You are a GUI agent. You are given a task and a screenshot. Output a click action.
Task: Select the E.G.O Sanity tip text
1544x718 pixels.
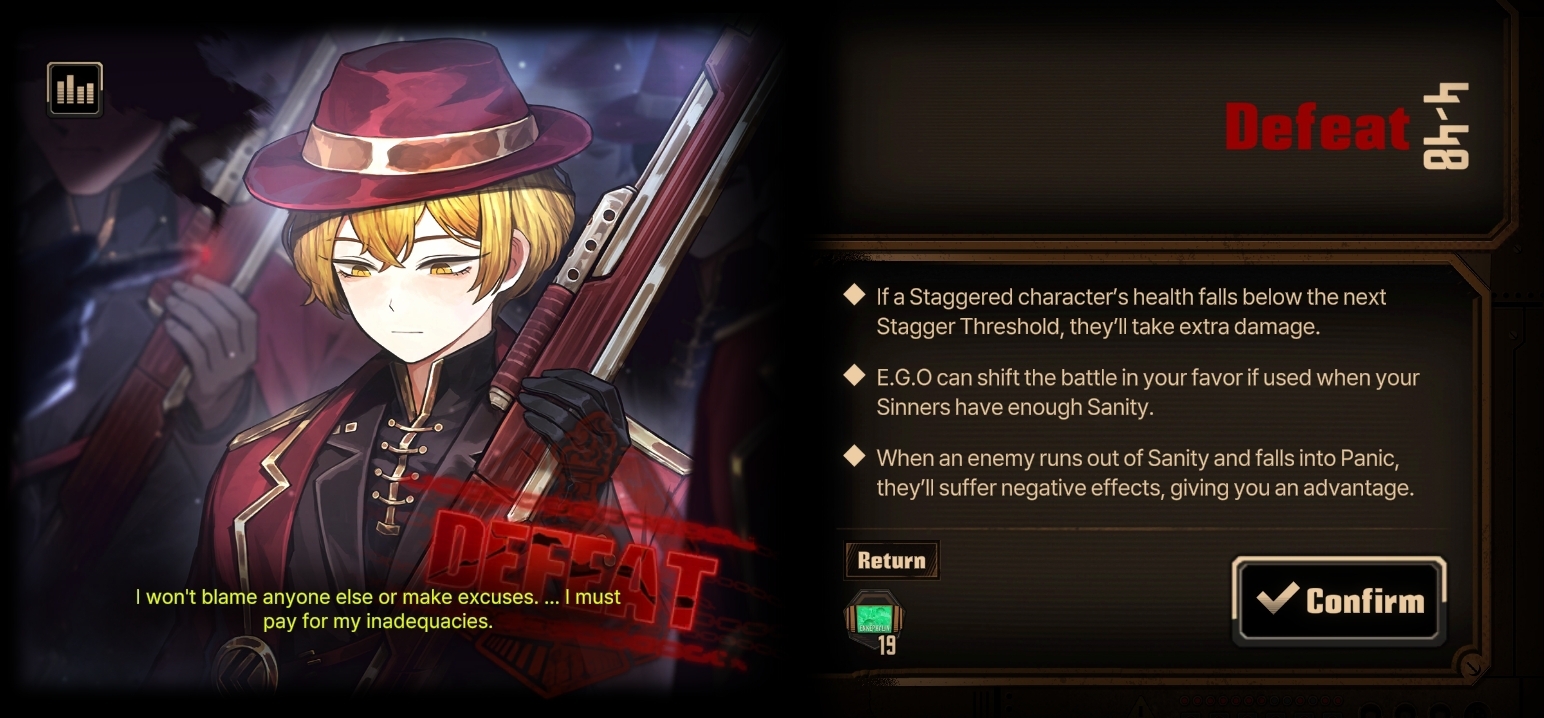tap(1147, 392)
